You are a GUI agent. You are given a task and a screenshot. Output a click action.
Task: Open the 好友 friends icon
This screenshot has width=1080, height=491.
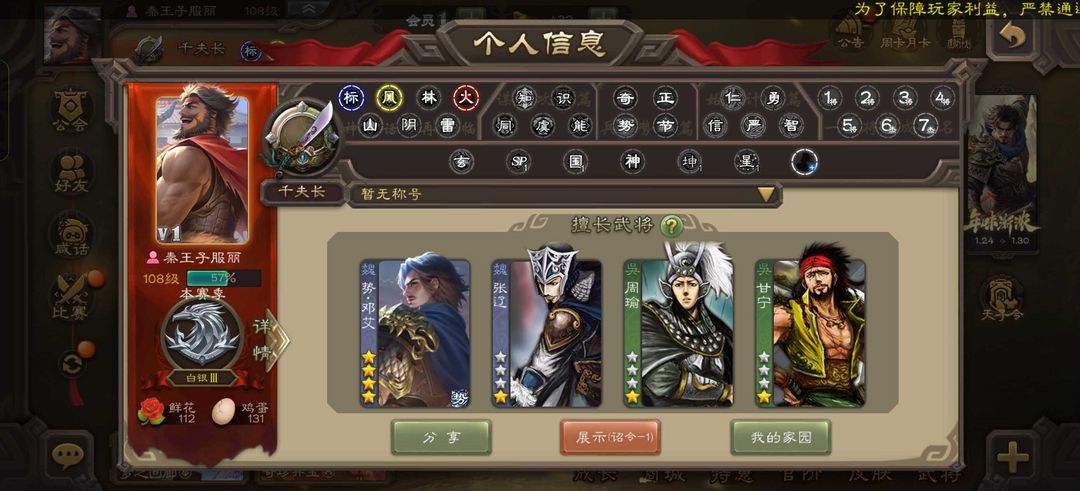[72, 172]
